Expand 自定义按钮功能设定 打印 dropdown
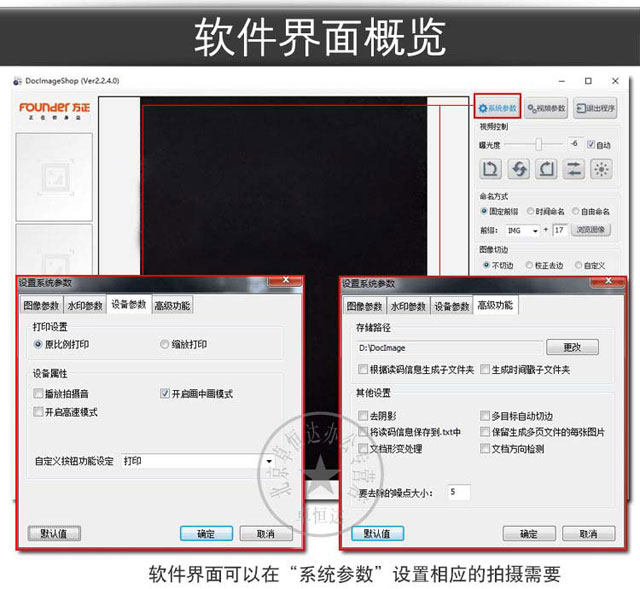The width and height of the screenshot is (640, 589). tap(198, 461)
